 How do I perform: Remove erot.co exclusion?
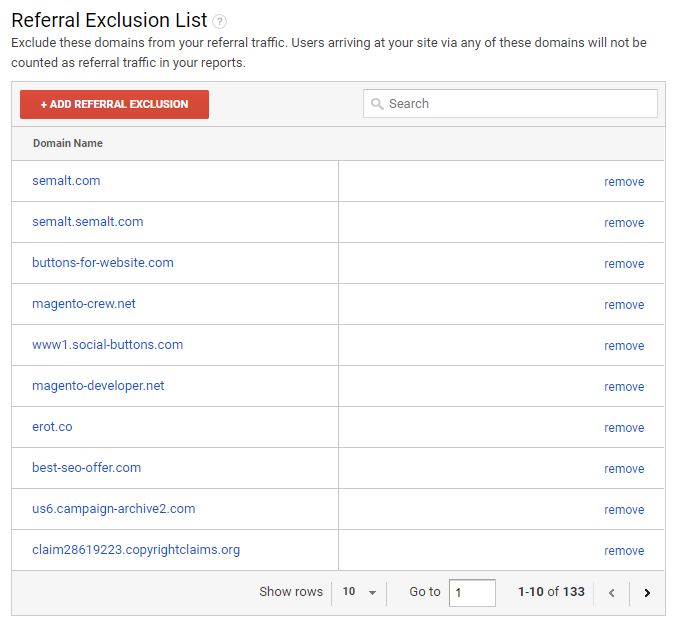624,428
